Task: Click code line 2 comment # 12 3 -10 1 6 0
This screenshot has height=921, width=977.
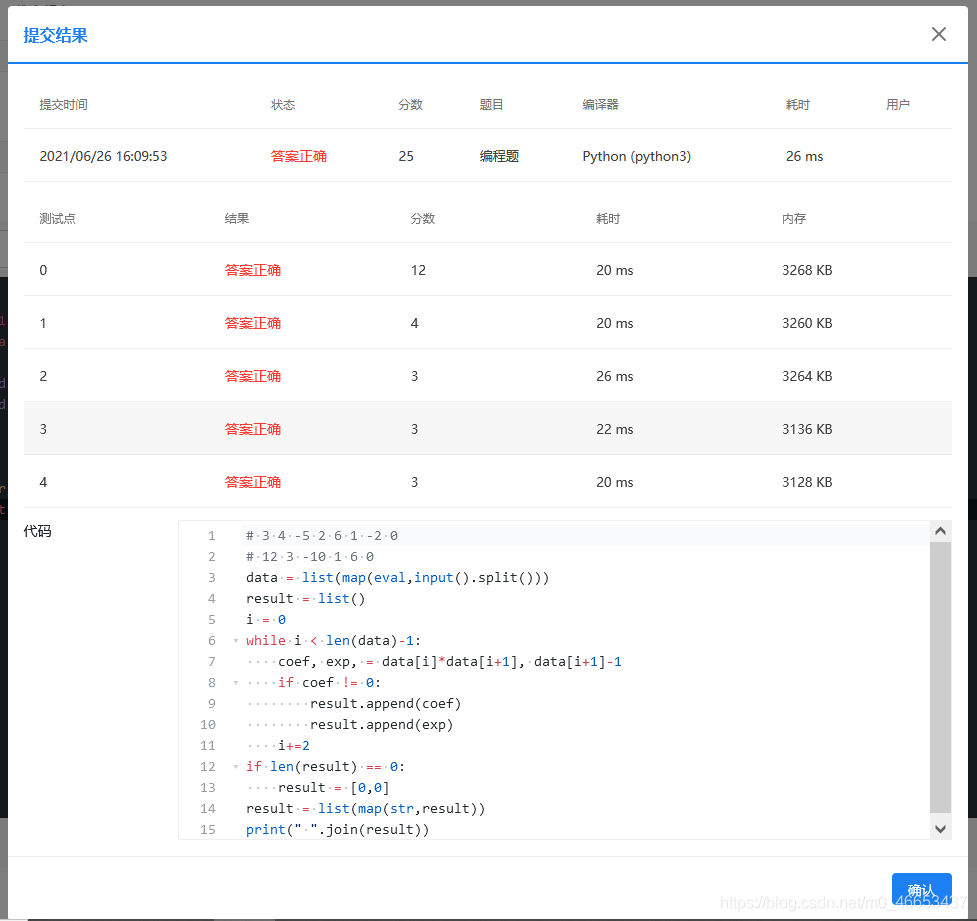Action: click(310, 557)
